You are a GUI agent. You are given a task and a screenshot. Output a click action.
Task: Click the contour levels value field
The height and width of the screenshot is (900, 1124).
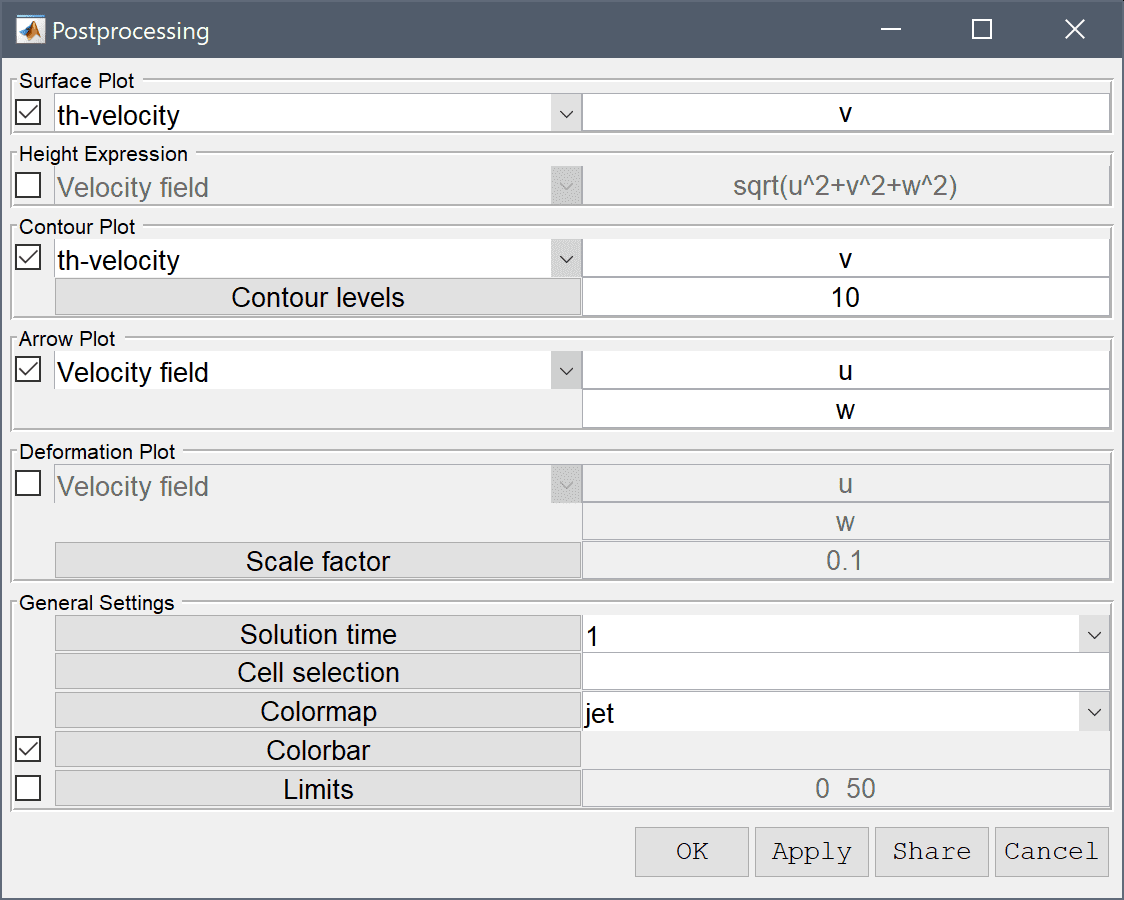pos(846,297)
